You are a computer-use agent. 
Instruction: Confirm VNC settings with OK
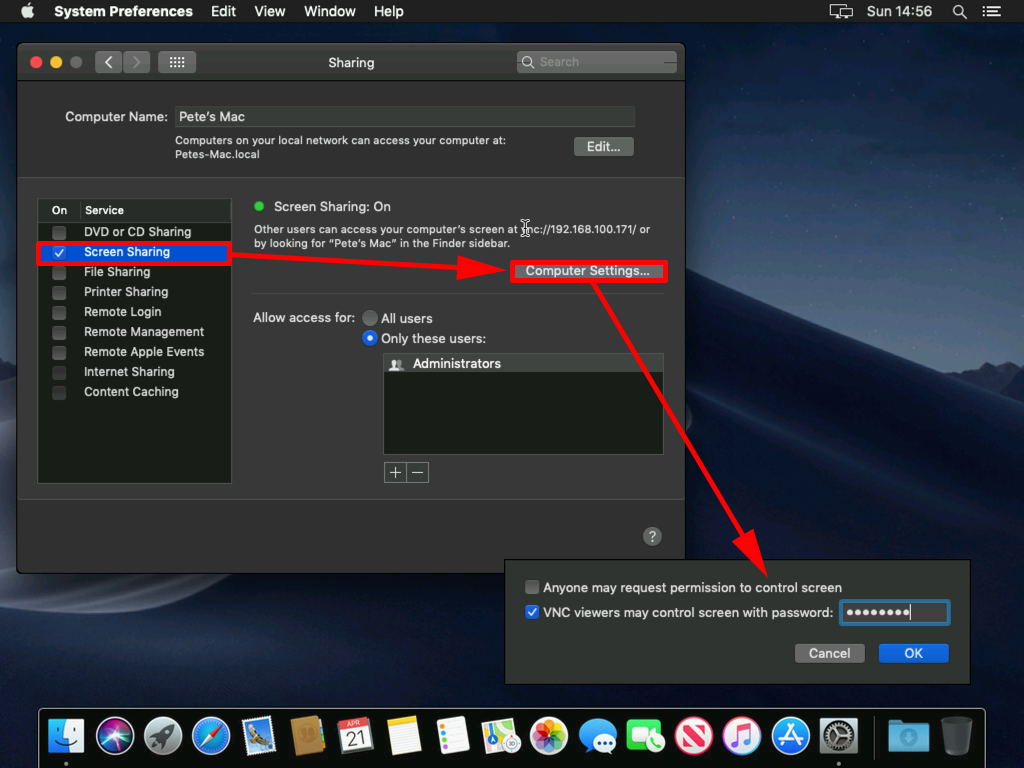[x=913, y=653]
